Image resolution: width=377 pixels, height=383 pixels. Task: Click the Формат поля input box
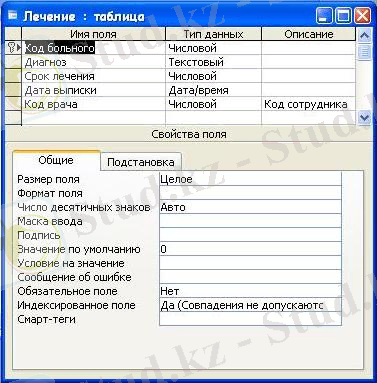click(x=250, y=193)
